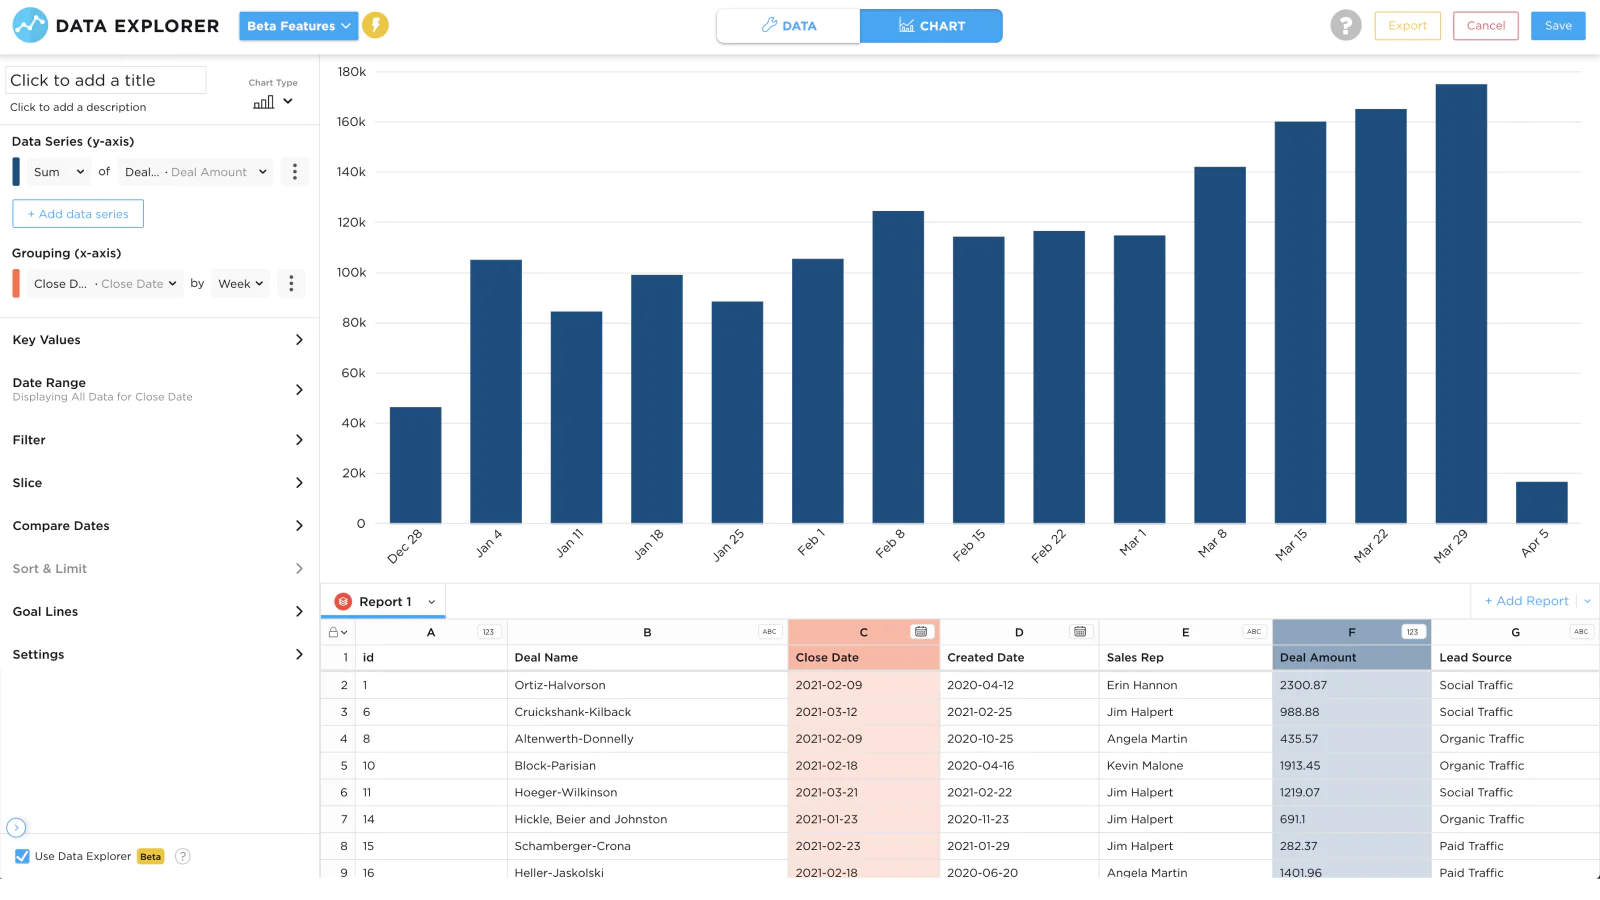This screenshot has width=1600, height=900.
Task: Click calendar type icon in column C
Action: coord(921,632)
